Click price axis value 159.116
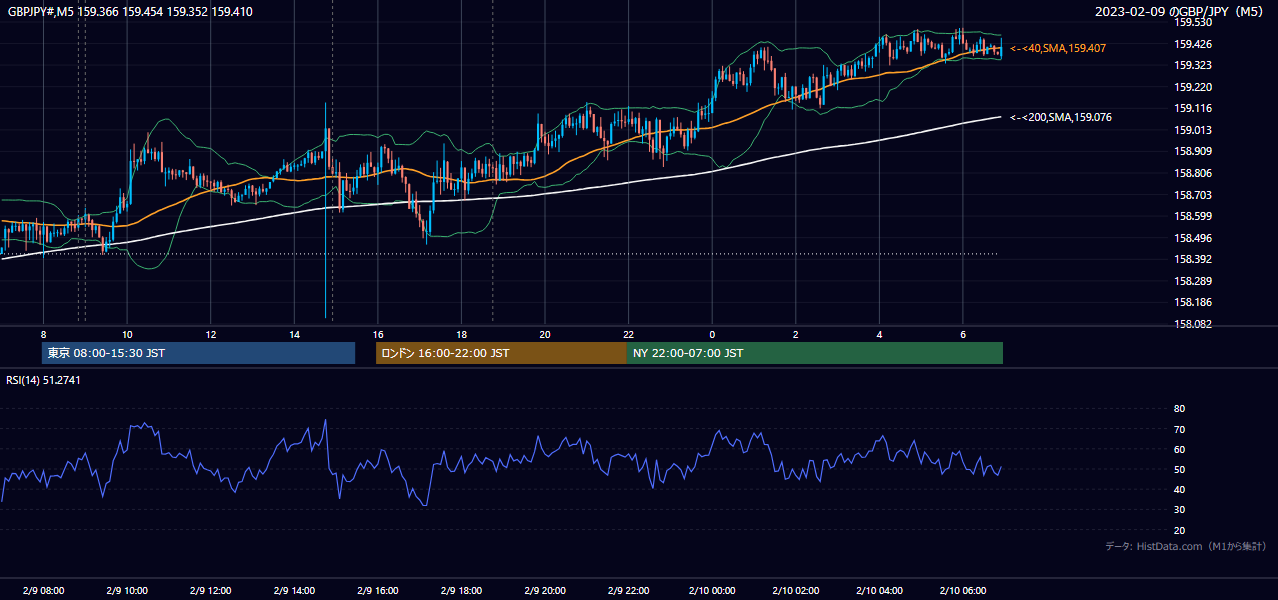The image size is (1278, 600). point(1193,109)
